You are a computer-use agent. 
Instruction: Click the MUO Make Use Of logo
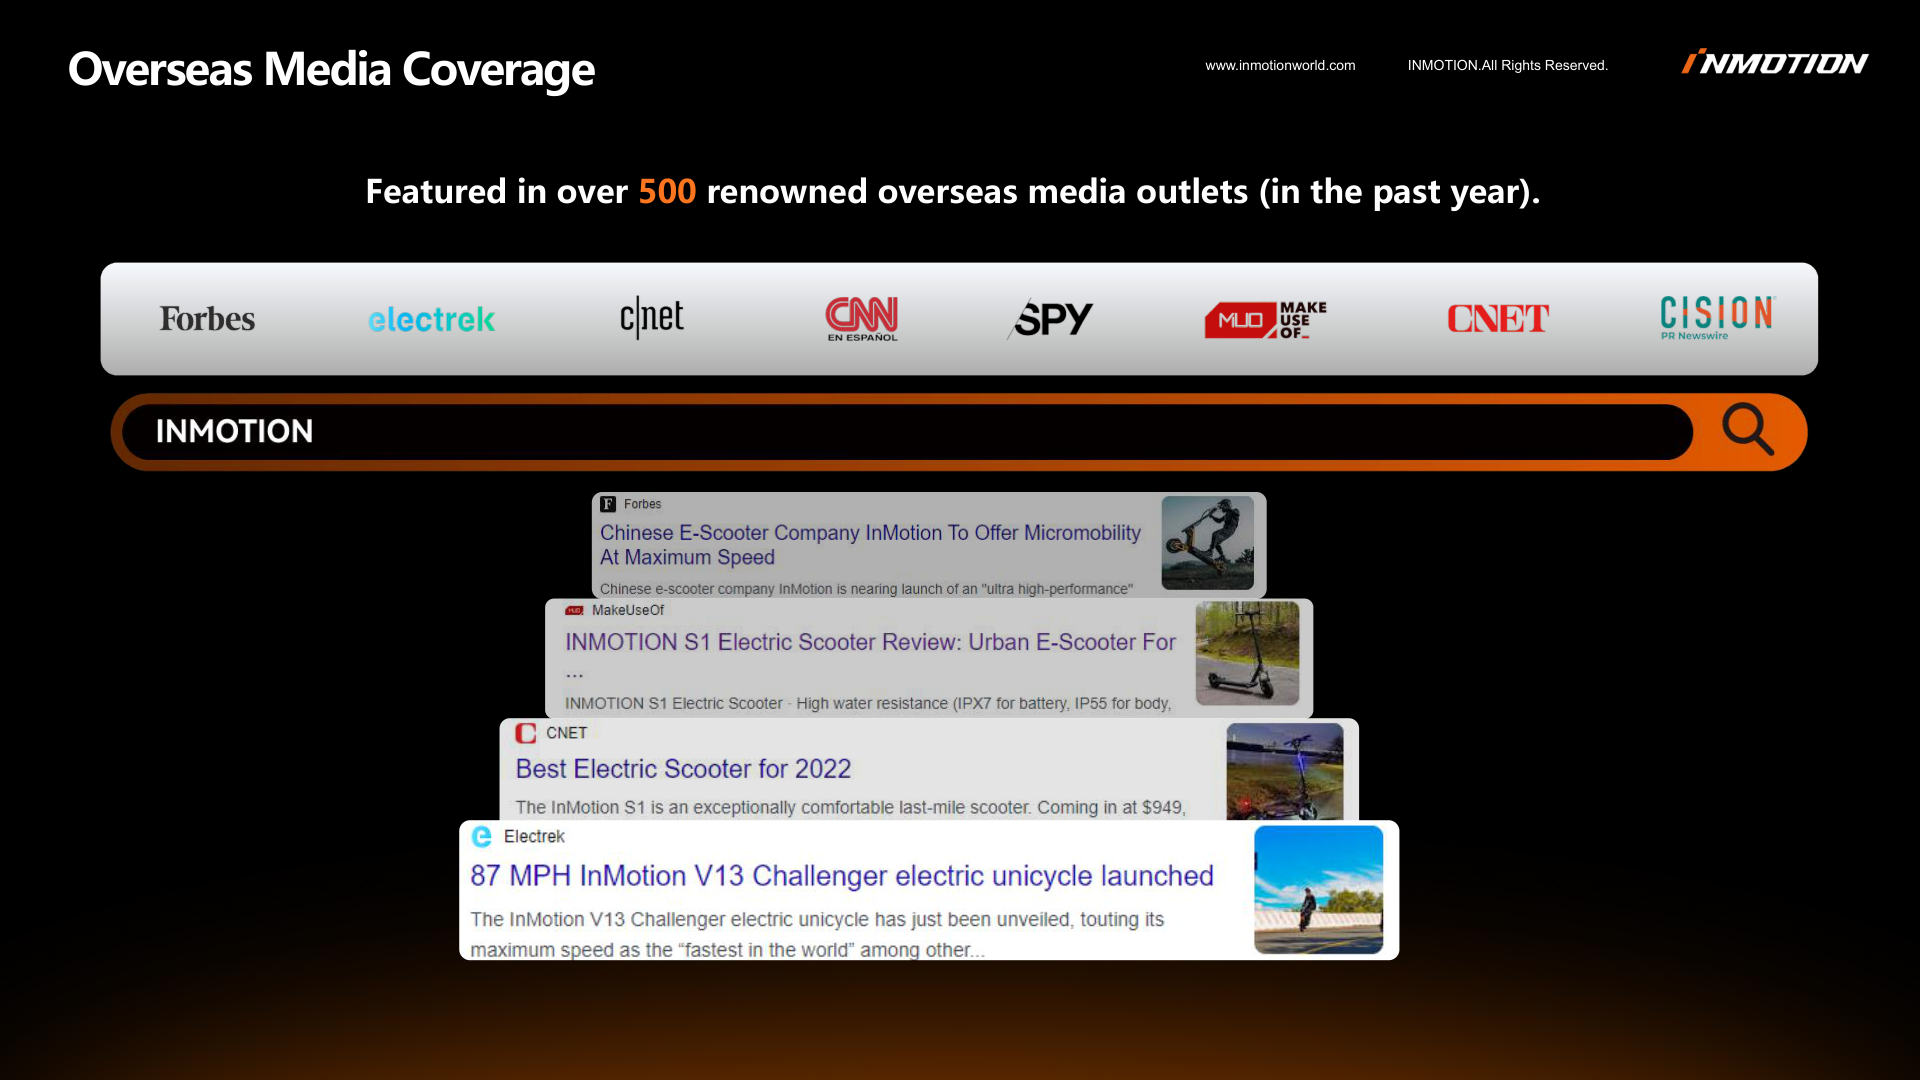coord(1266,320)
